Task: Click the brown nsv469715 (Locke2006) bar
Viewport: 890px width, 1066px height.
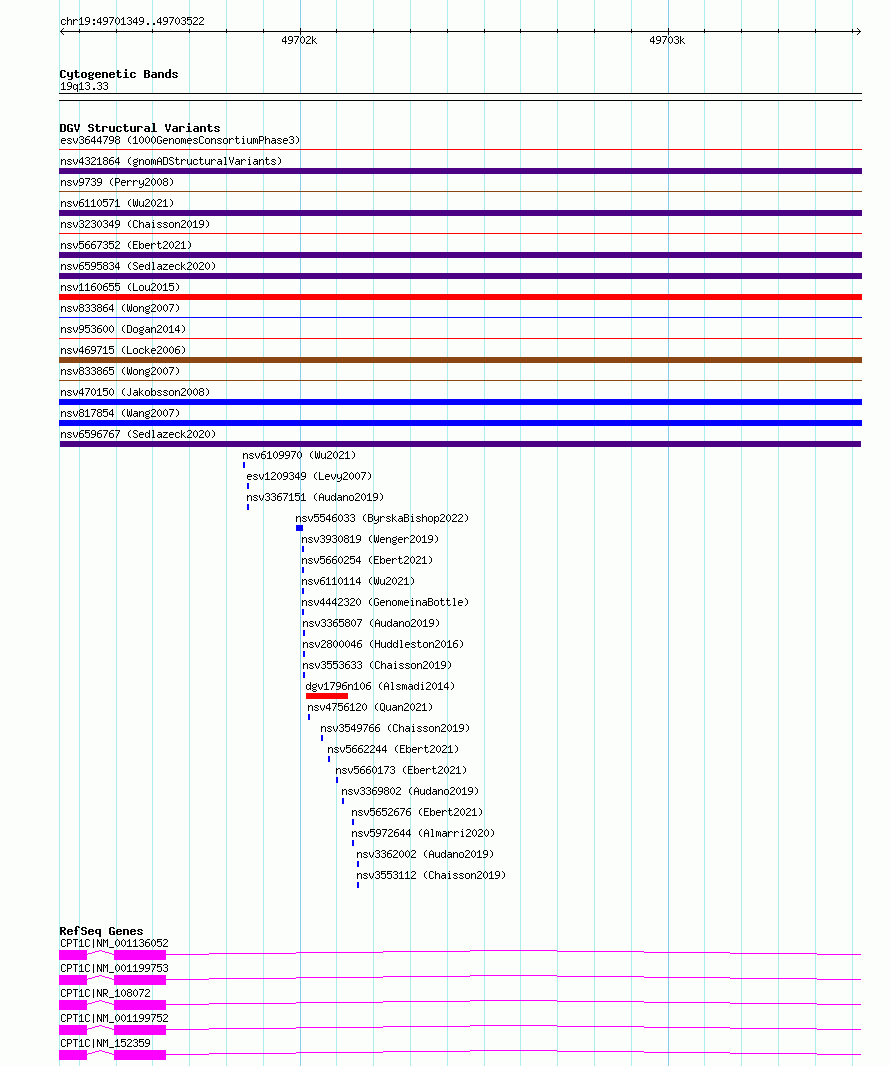Action: (460, 360)
